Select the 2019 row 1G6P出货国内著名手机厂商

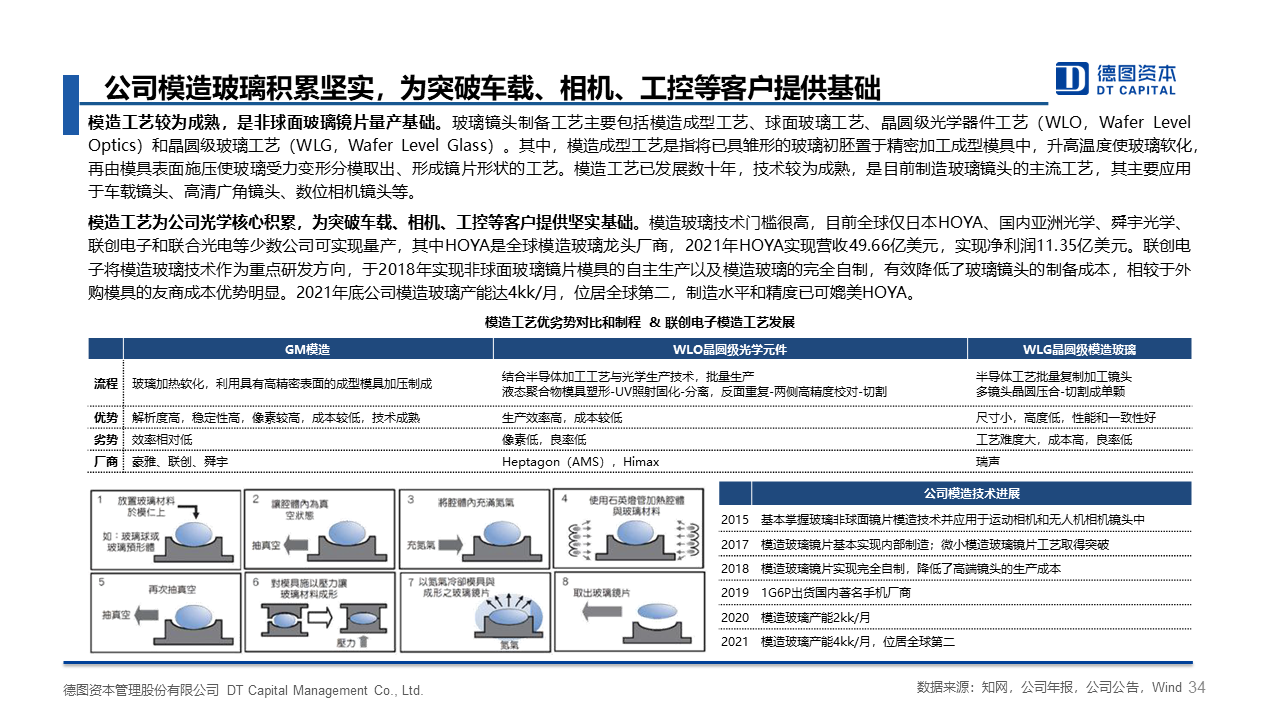coord(955,593)
